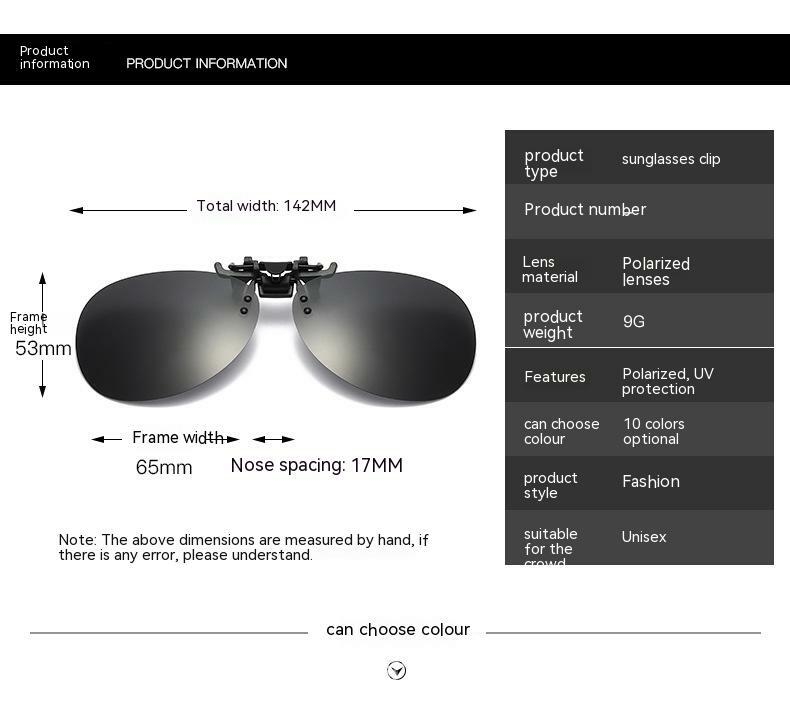The height and width of the screenshot is (722, 790).
Task: Click the 'PRODUCT INFORMATION' title in black bar
Action: pyautogui.click(x=206, y=63)
